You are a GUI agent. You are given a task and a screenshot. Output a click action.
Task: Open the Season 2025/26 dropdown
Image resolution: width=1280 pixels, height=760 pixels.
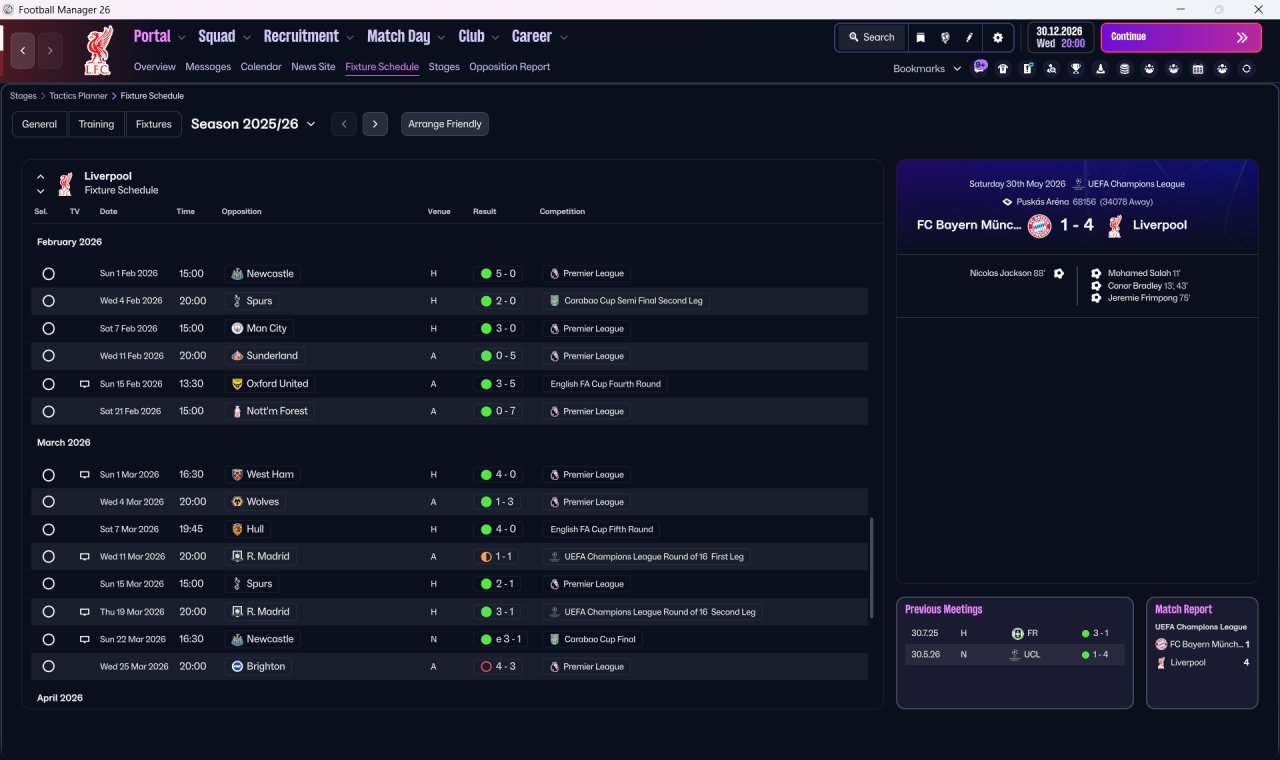(253, 124)
